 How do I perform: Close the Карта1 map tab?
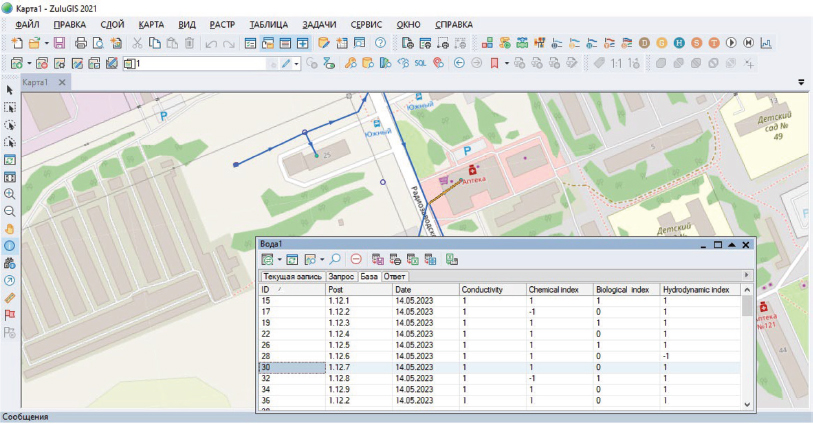click(61, 81)
